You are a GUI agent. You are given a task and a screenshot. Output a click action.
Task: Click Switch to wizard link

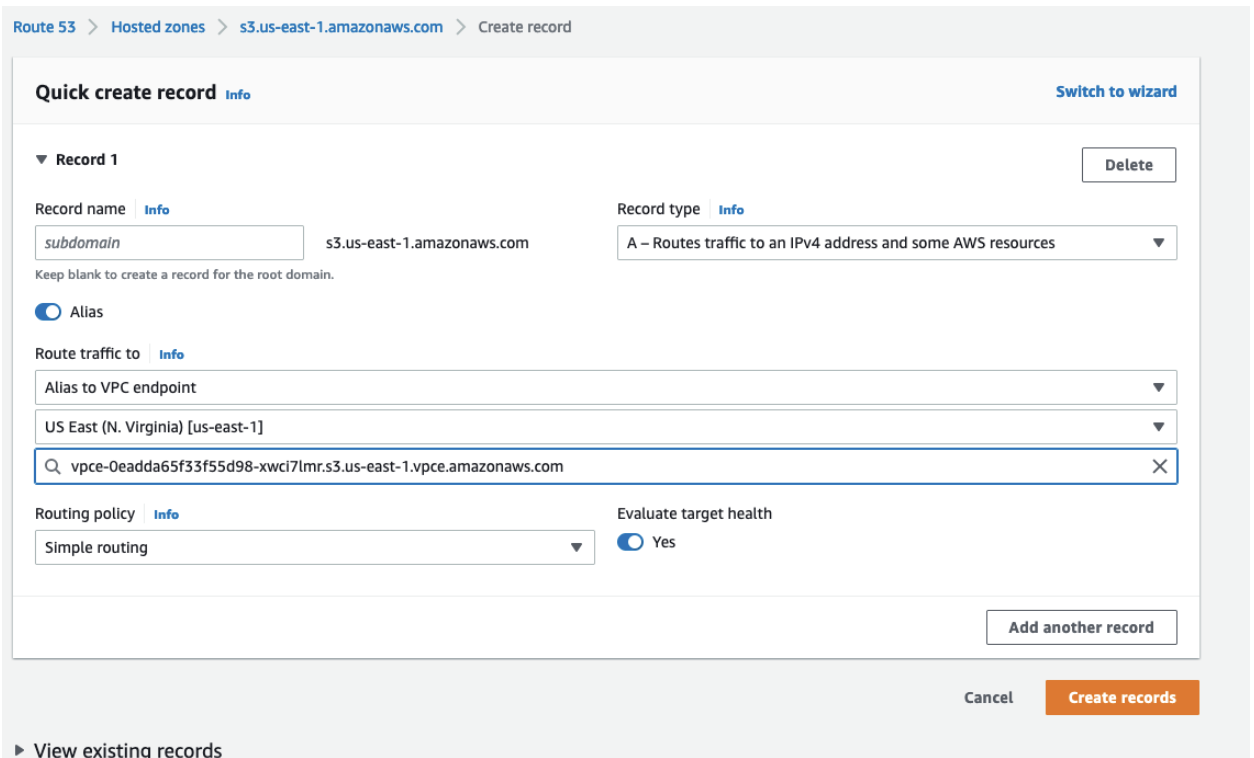click(x=1116, y=91)
